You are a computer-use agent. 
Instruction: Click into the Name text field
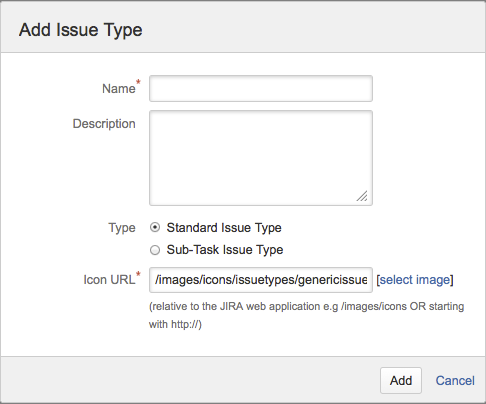[x=261, y=89]
